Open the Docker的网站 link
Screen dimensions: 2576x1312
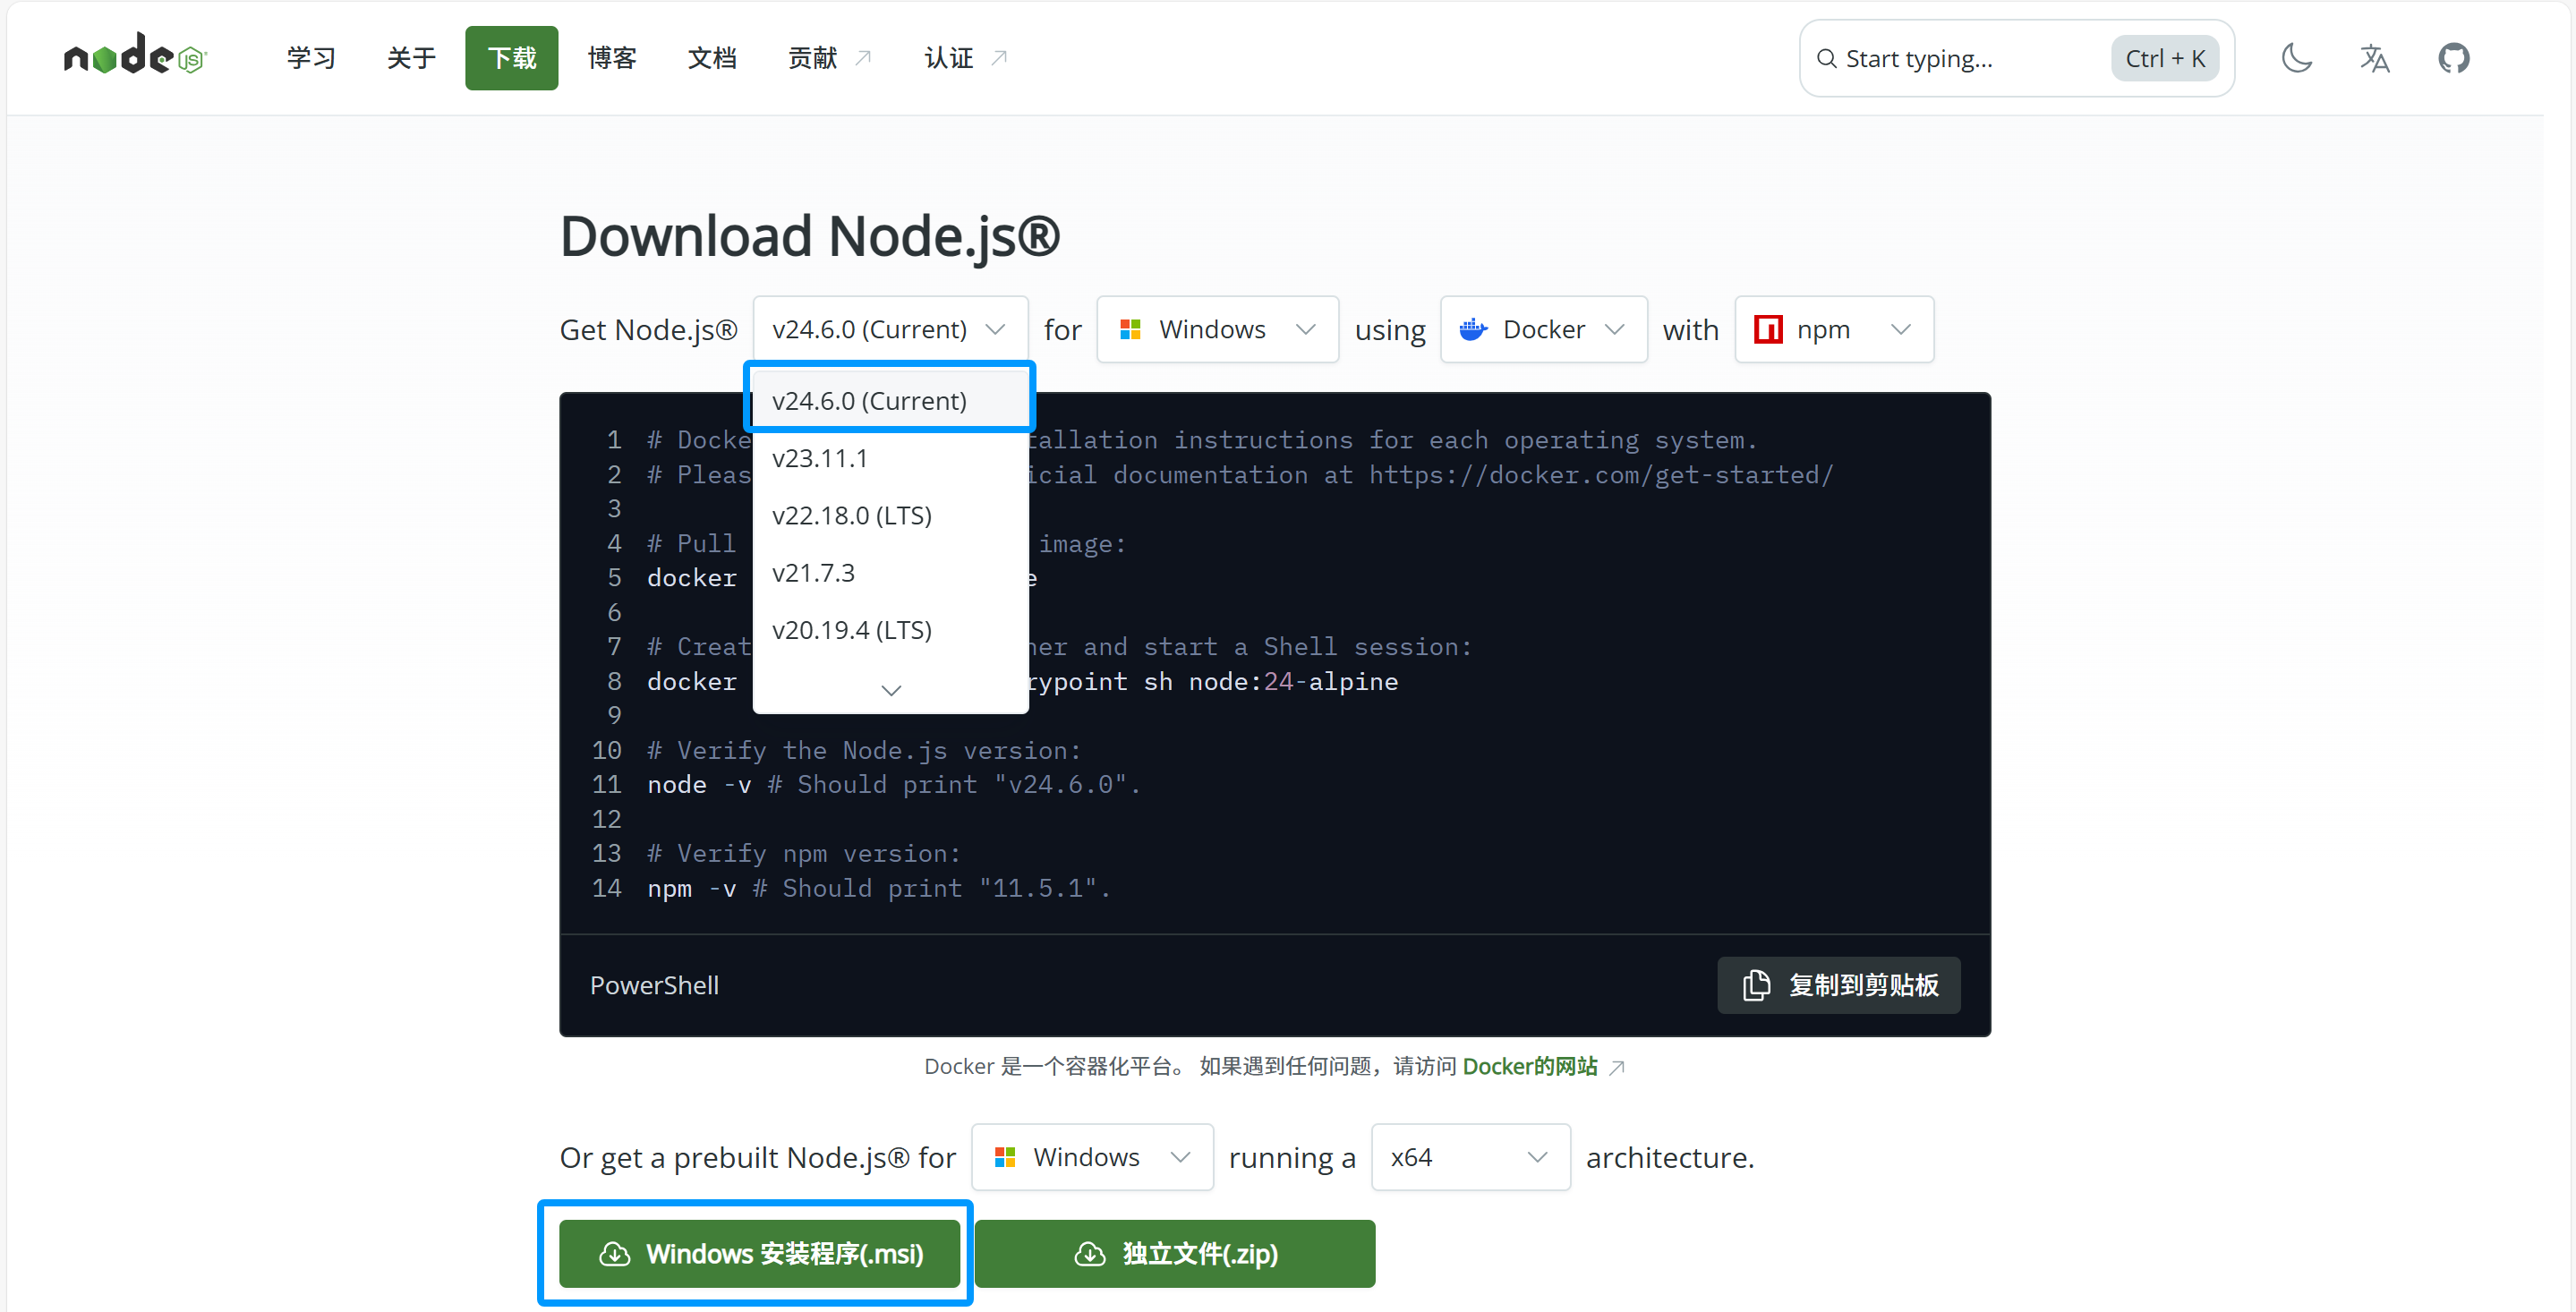(x=1529, y=1066)
